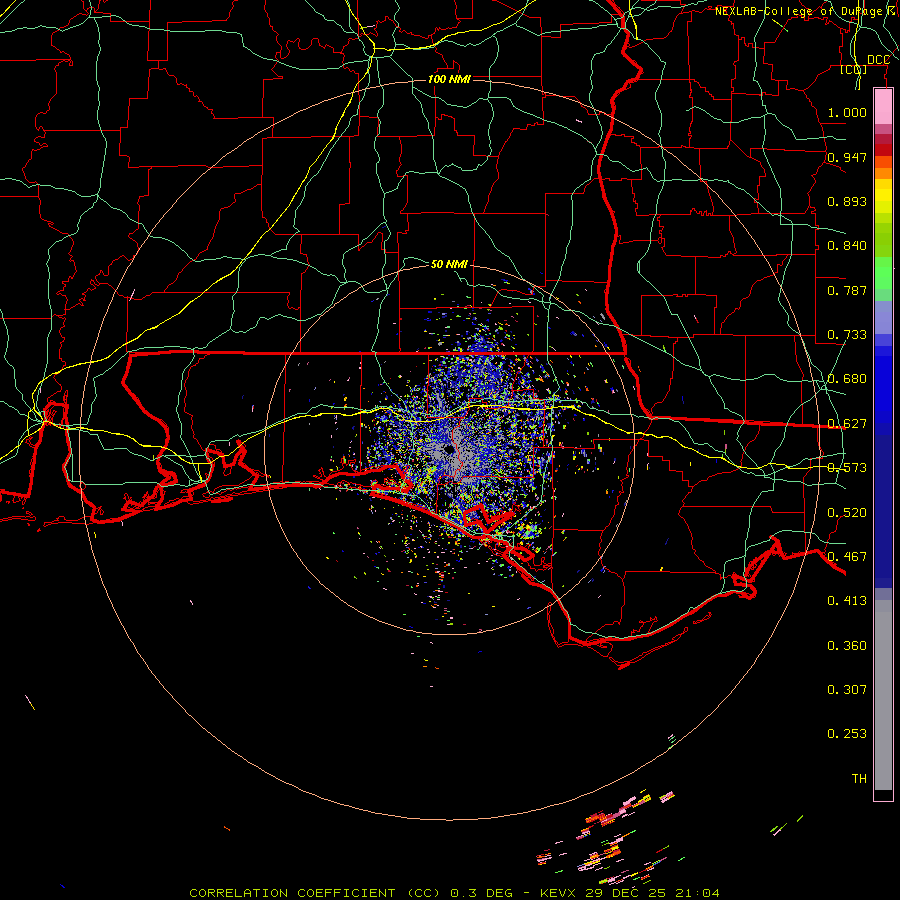Select the 0.467 legend value
Image resolution: width=900 pixels, height=900 pixels.
pos(847,556)
